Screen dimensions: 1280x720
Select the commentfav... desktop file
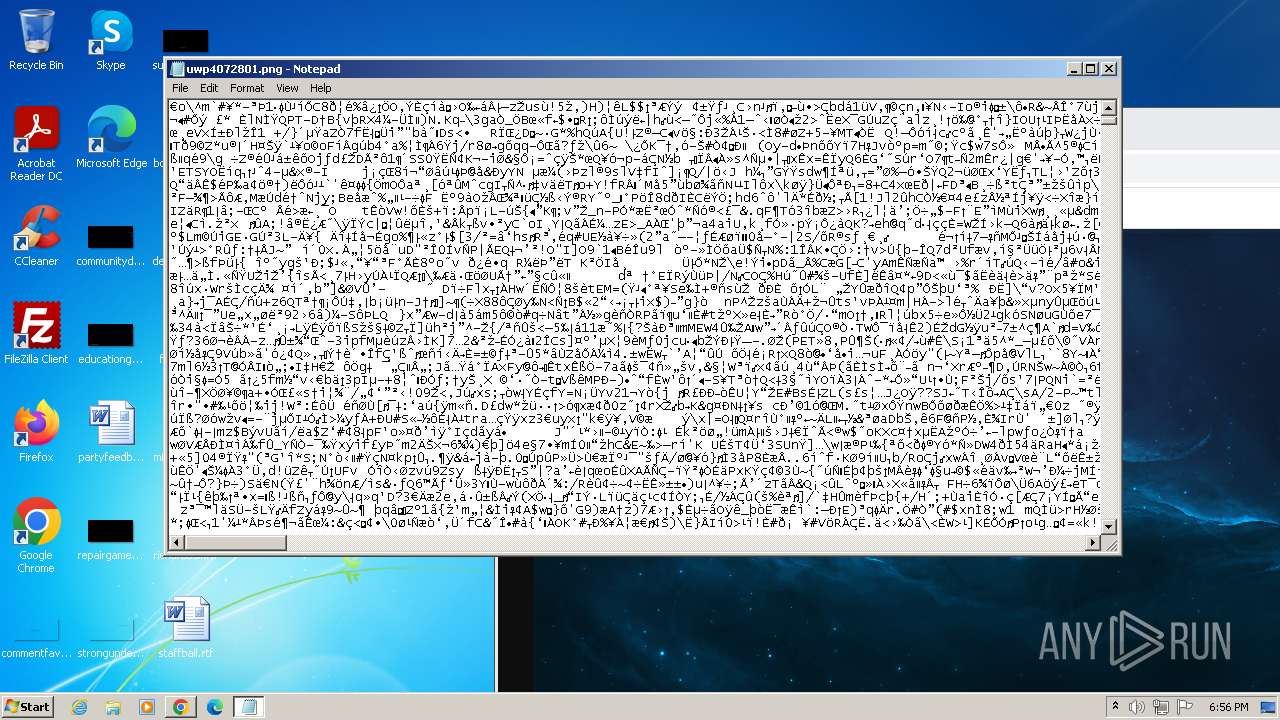(x=36, y=639)
